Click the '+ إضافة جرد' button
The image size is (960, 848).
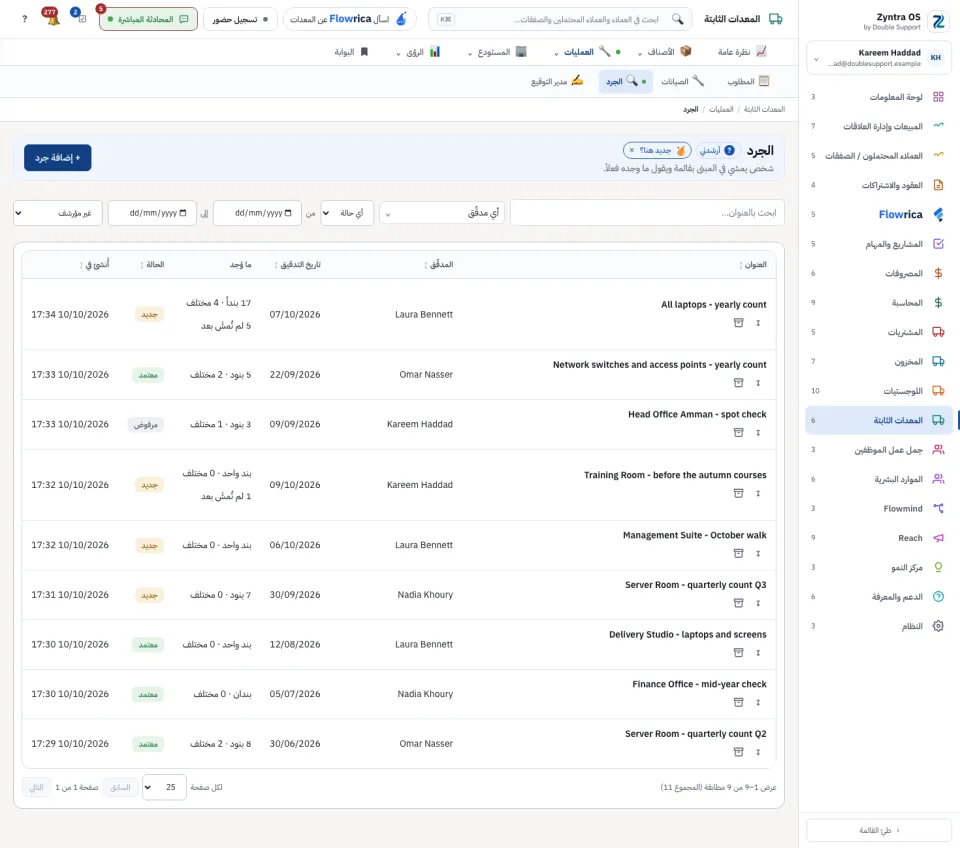[x=58, y=157]
